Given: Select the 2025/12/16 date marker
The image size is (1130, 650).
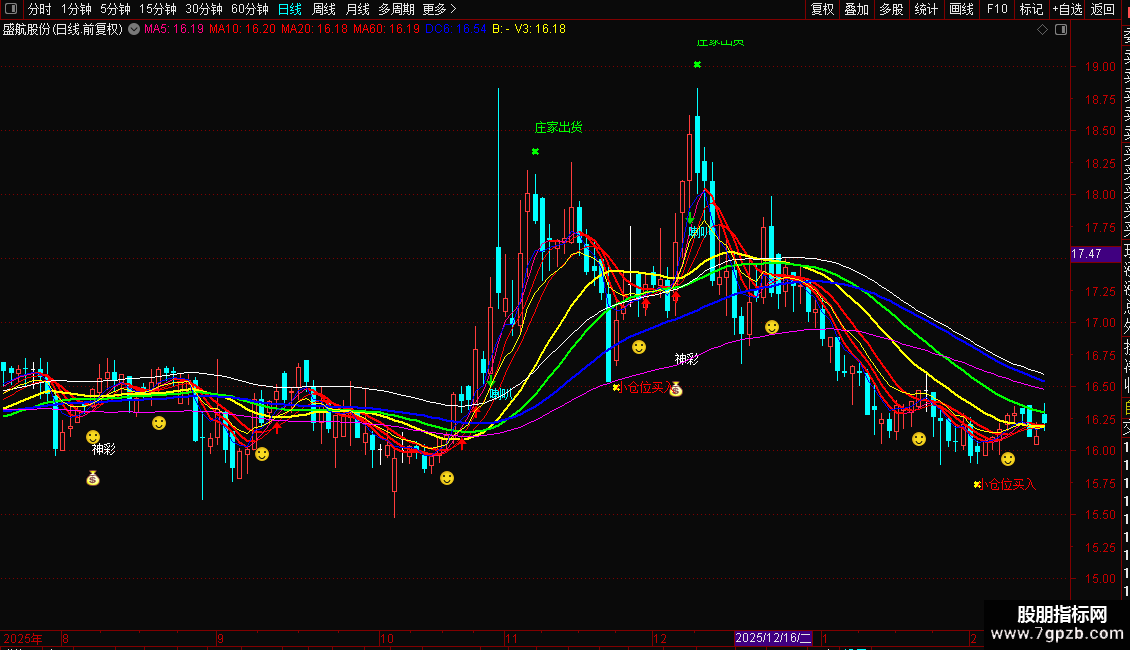Looking at the screenshot, I should [x=773, y=638].
